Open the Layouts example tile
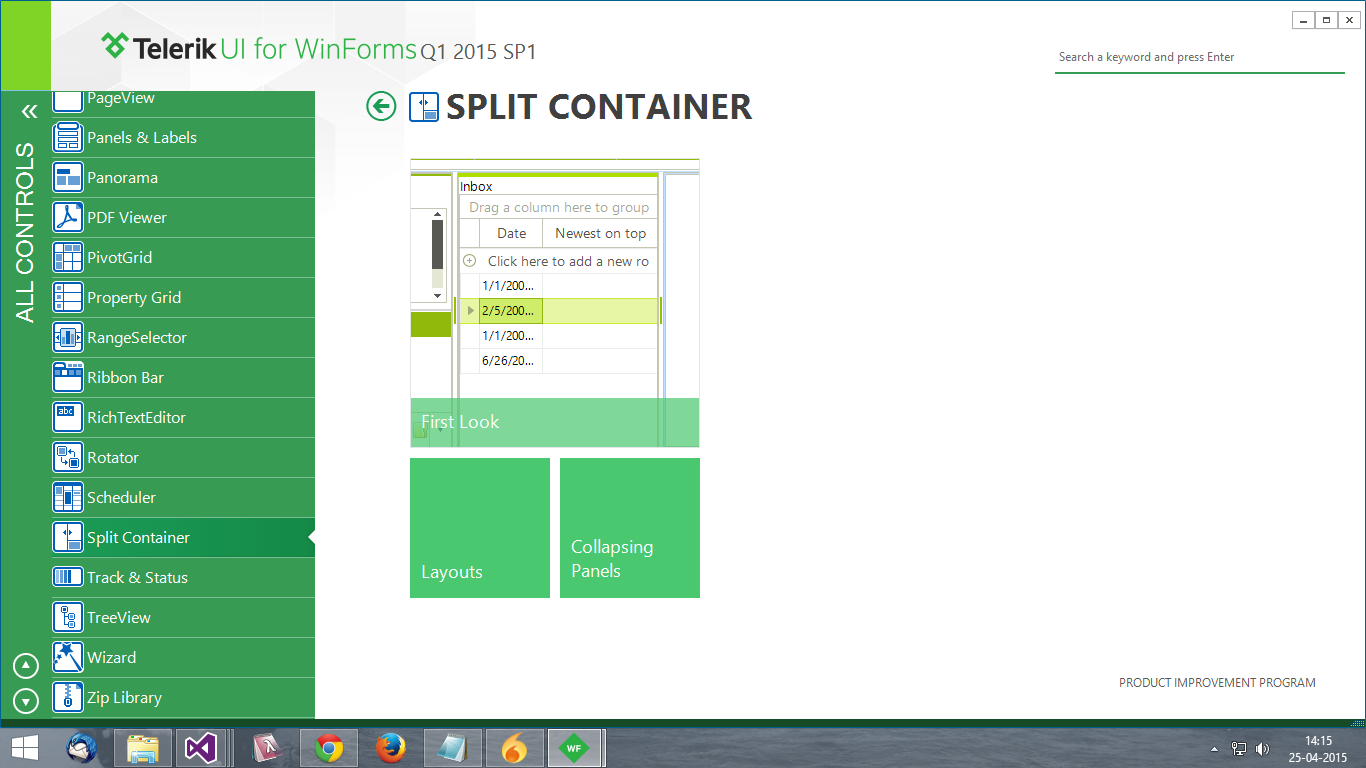Image resolution: width=1366 pixels, height=768 pixels. pos(480,528)
